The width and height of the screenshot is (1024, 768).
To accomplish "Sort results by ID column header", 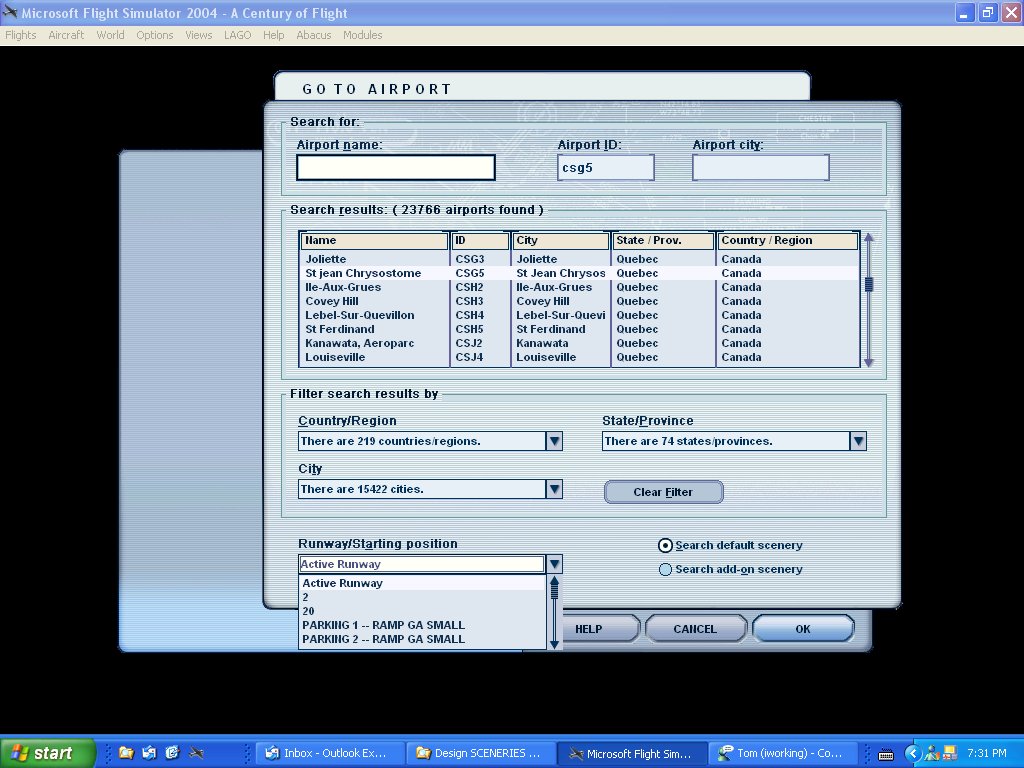I will pos(480,240).
